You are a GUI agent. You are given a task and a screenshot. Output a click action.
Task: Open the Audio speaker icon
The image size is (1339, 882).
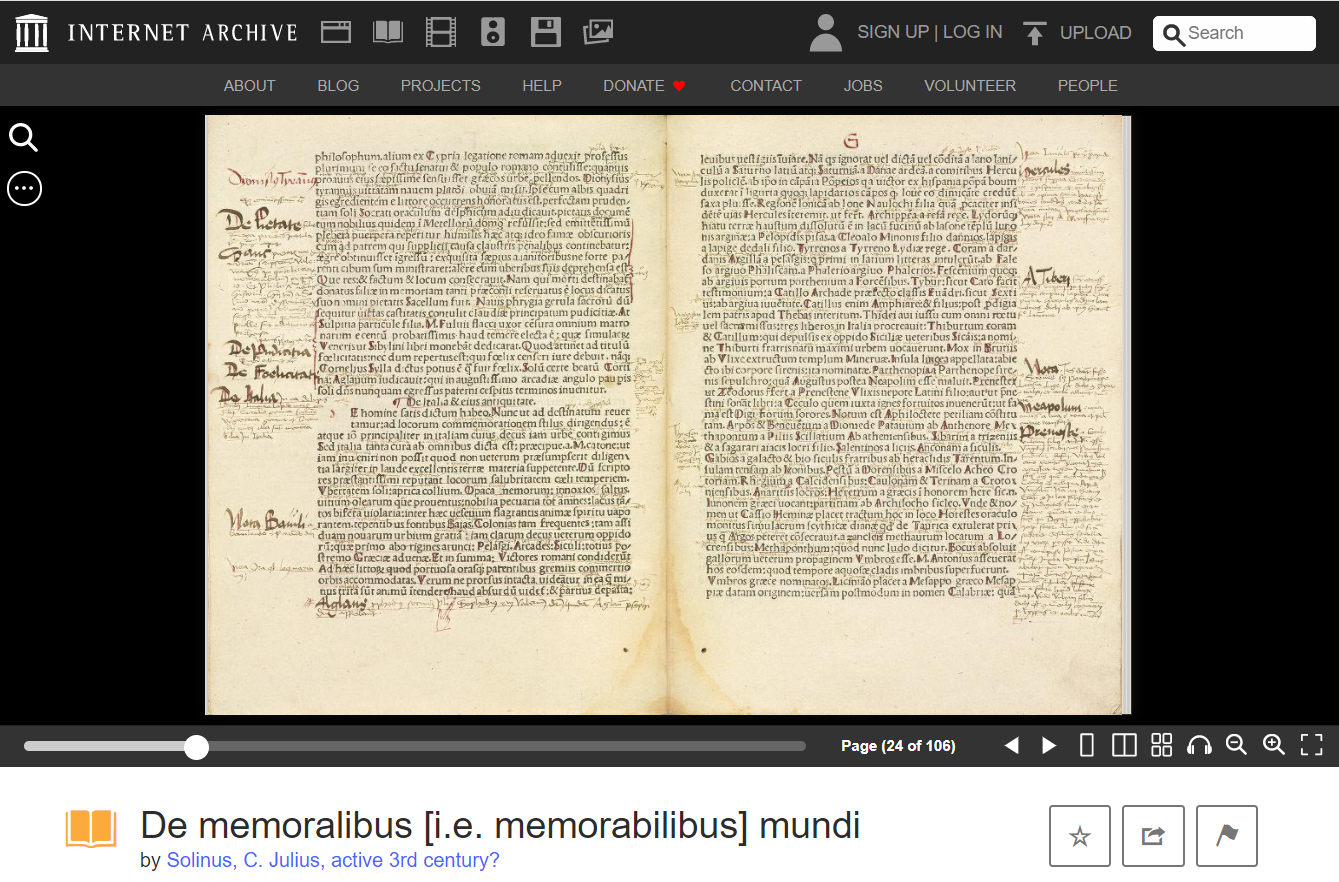[493, 32]
